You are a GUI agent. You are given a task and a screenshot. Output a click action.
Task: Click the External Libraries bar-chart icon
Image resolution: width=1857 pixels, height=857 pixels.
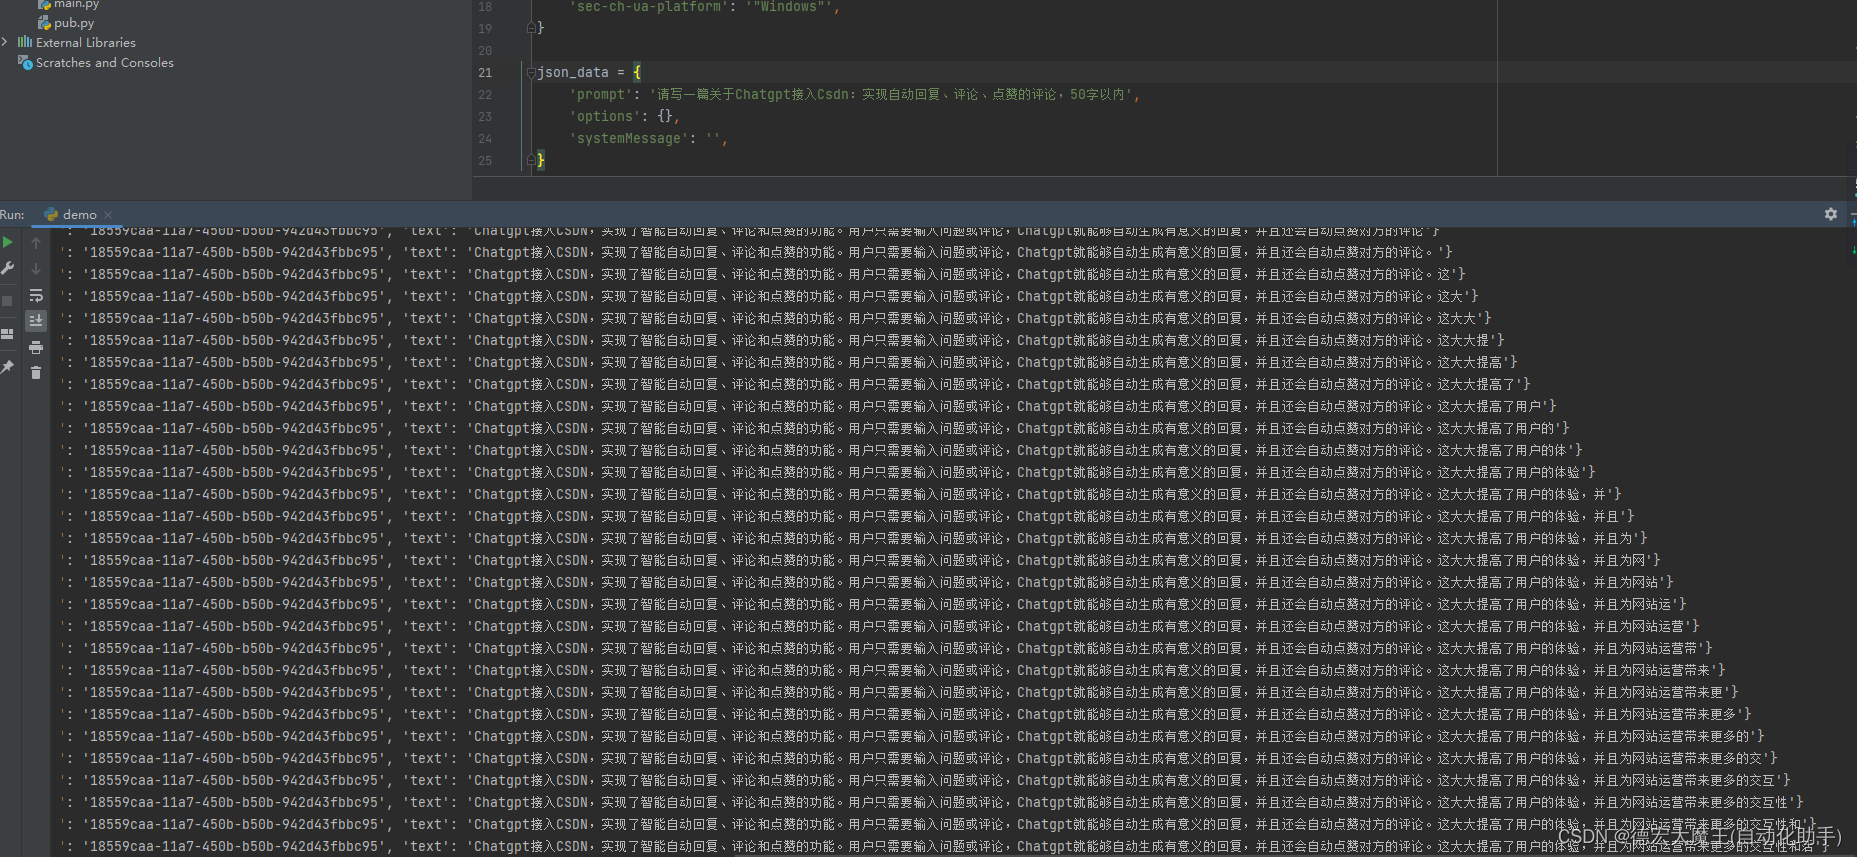(x=25, y=42)
